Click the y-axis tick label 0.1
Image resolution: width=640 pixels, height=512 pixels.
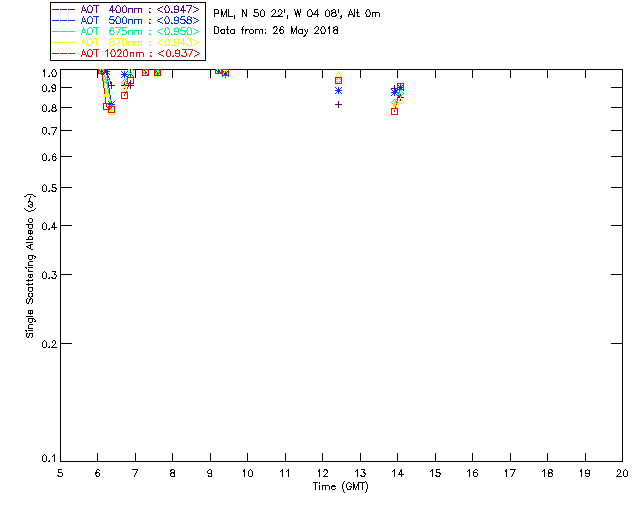pyautogui.click(x=49, y=459)
